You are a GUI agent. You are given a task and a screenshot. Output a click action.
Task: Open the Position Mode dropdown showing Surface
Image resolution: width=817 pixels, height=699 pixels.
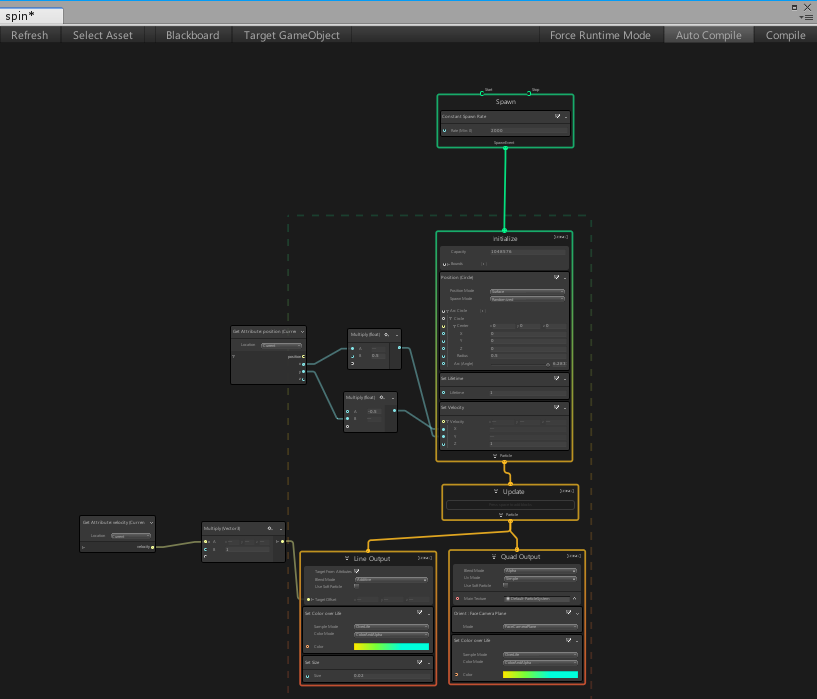tap(527, 291)
